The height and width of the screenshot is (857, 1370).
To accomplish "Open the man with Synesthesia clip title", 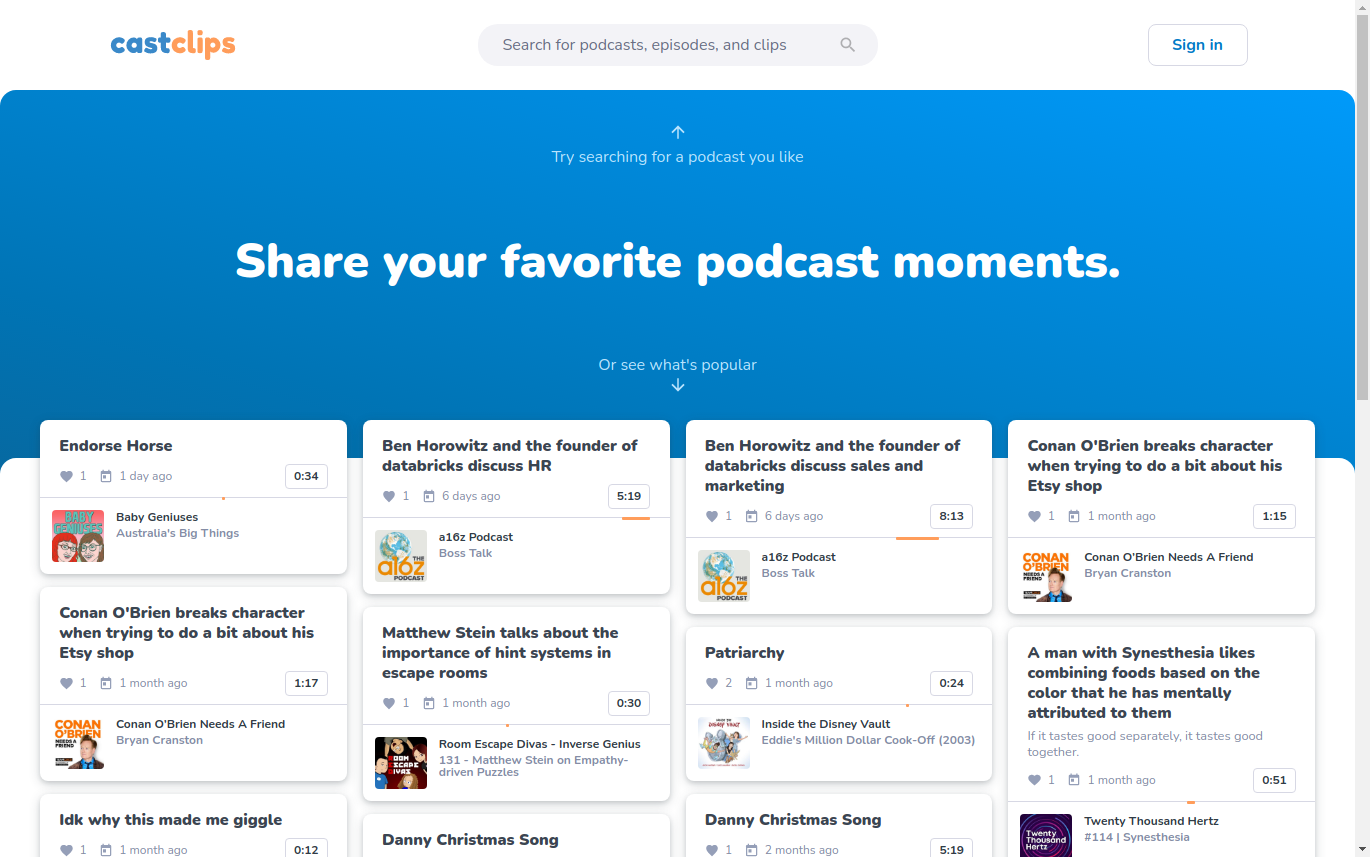I will tap(1144, 683).
